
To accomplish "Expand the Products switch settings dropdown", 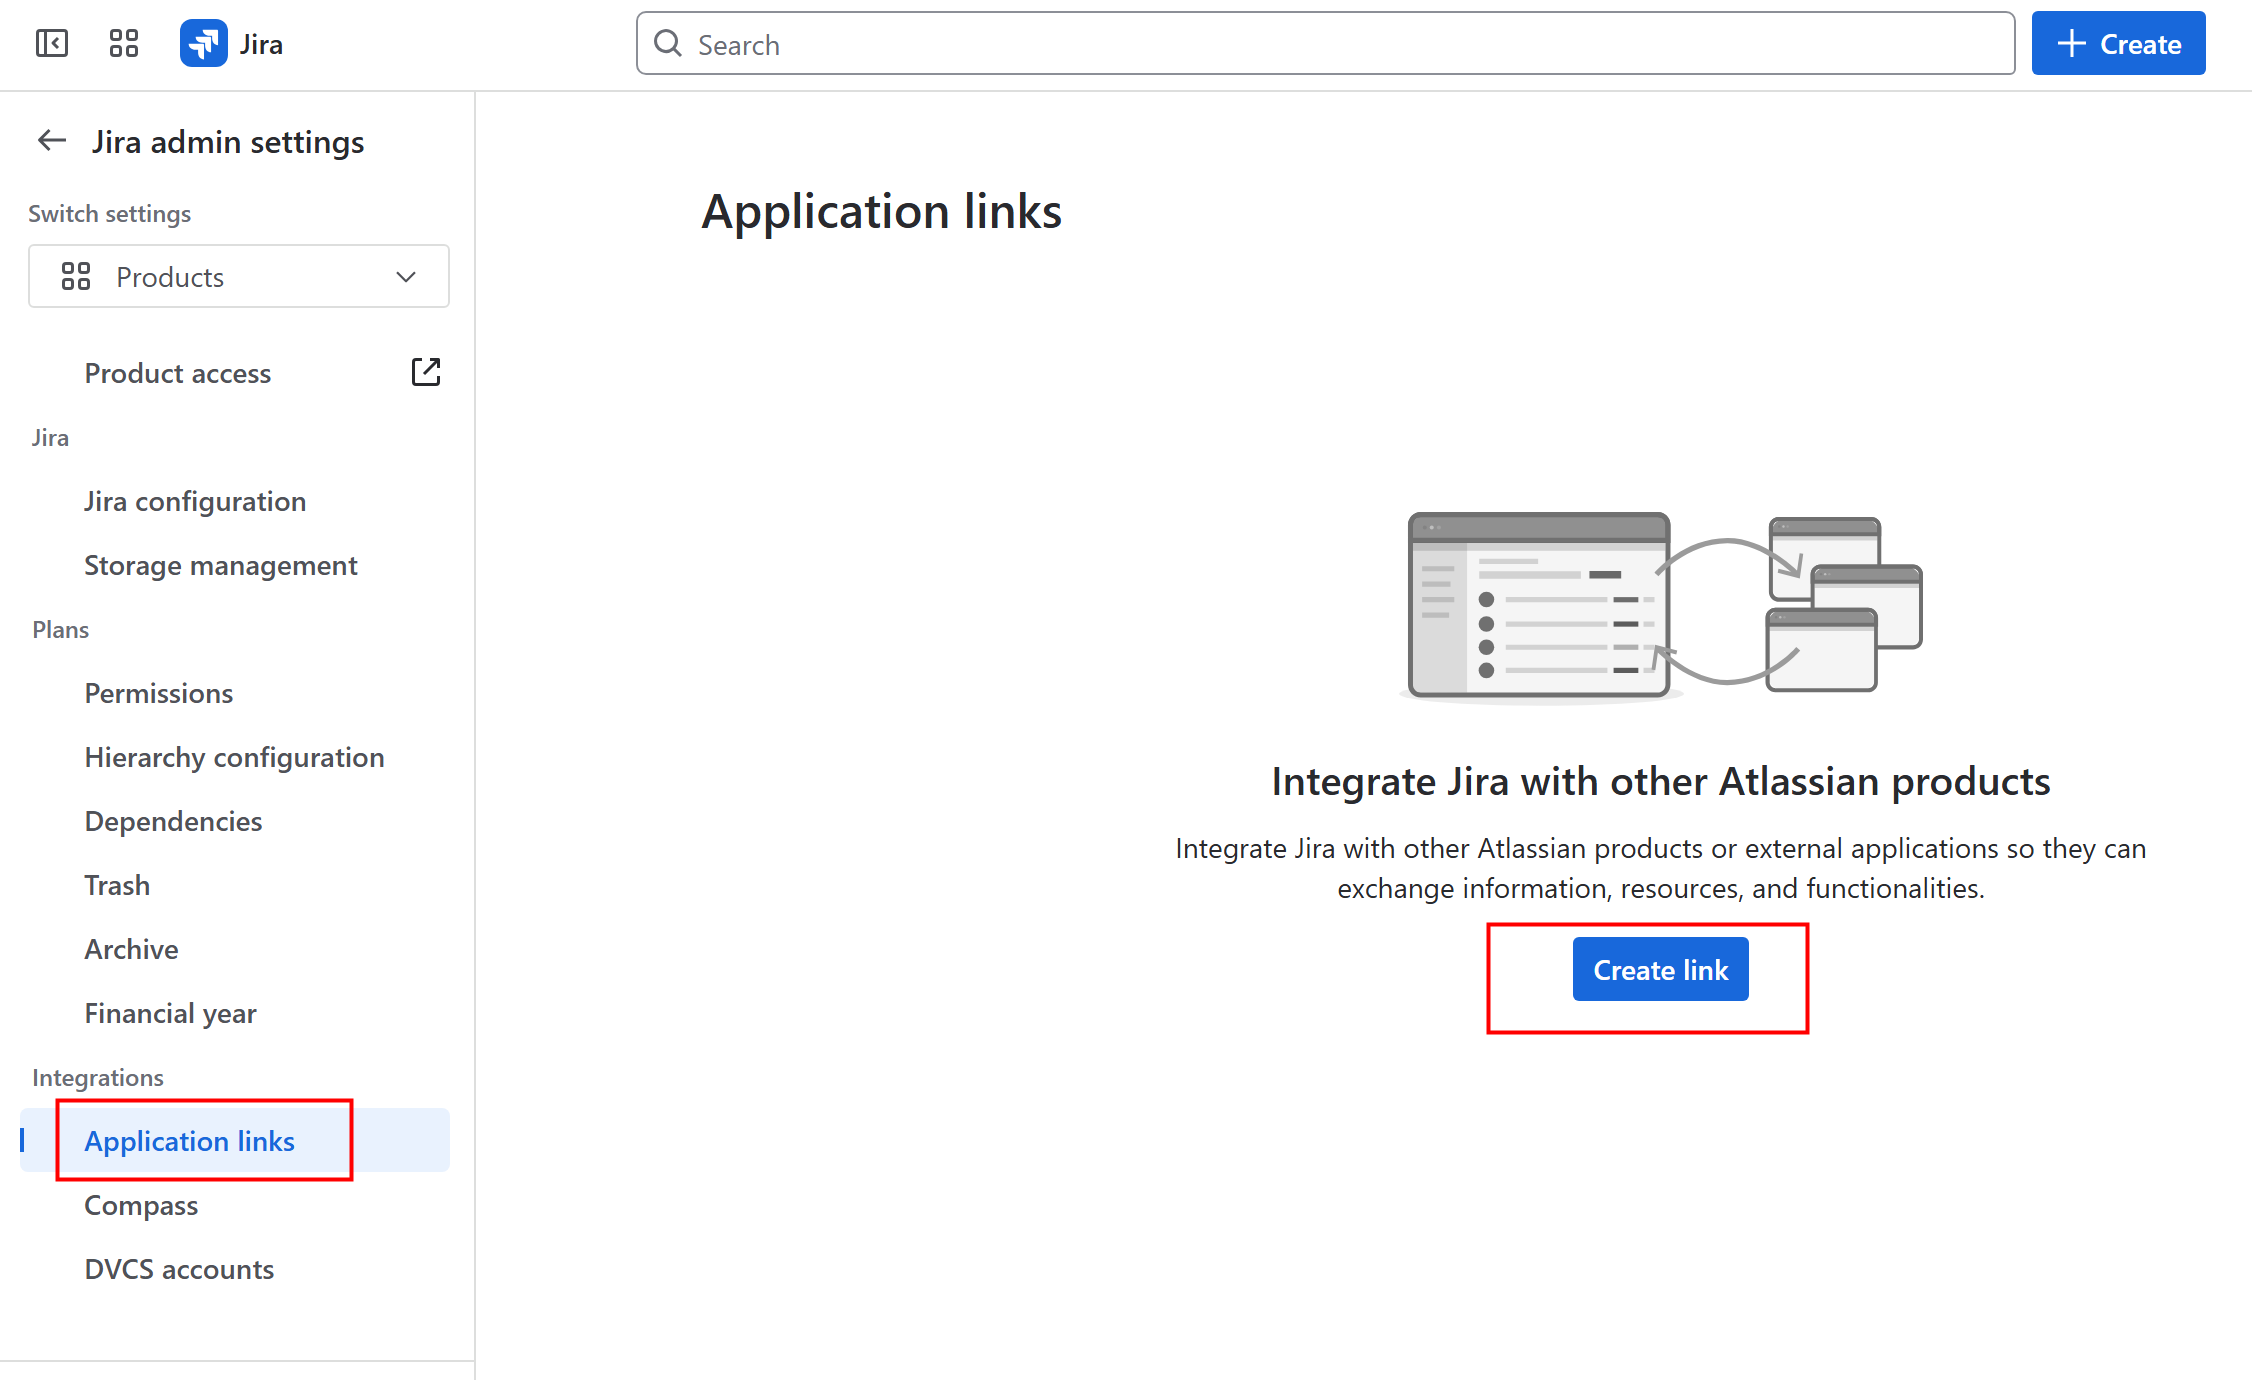I will [238, 276].
